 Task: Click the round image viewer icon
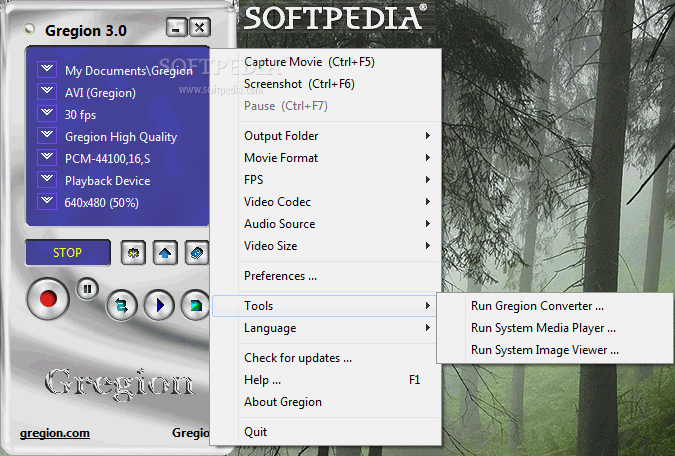pos(195,306)
